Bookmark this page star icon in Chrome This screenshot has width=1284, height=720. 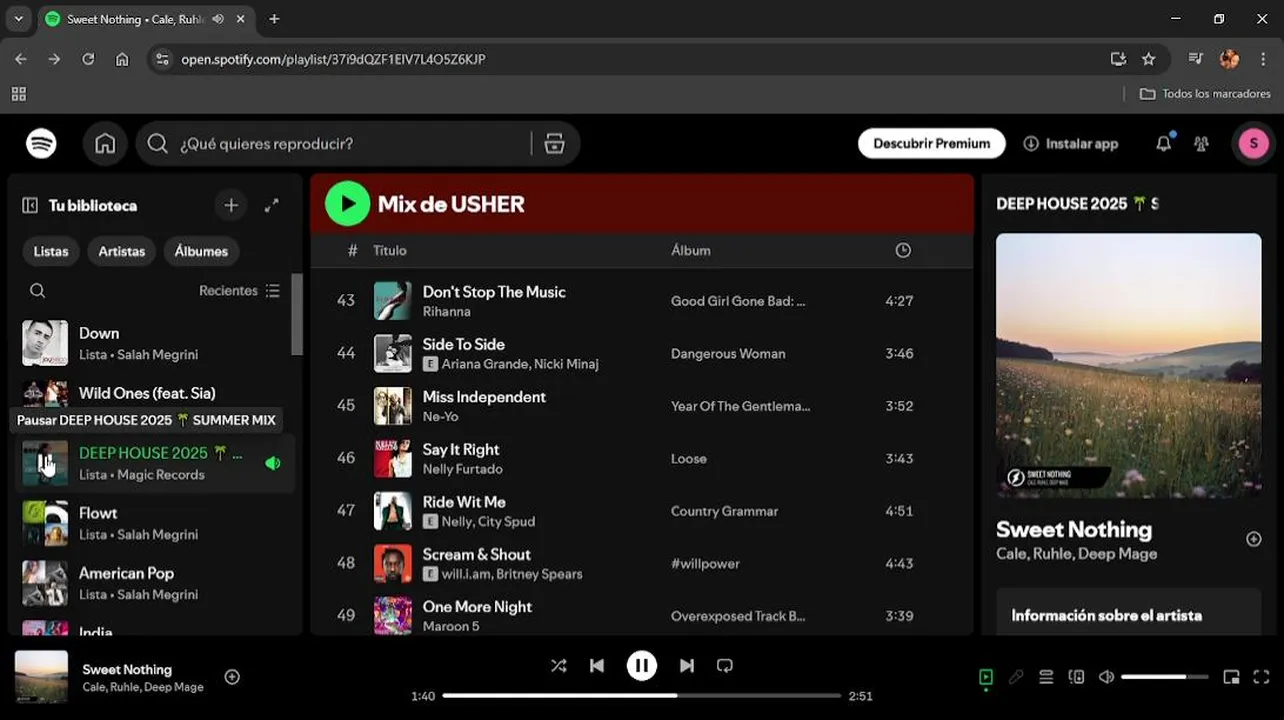tap(1148, 59)
